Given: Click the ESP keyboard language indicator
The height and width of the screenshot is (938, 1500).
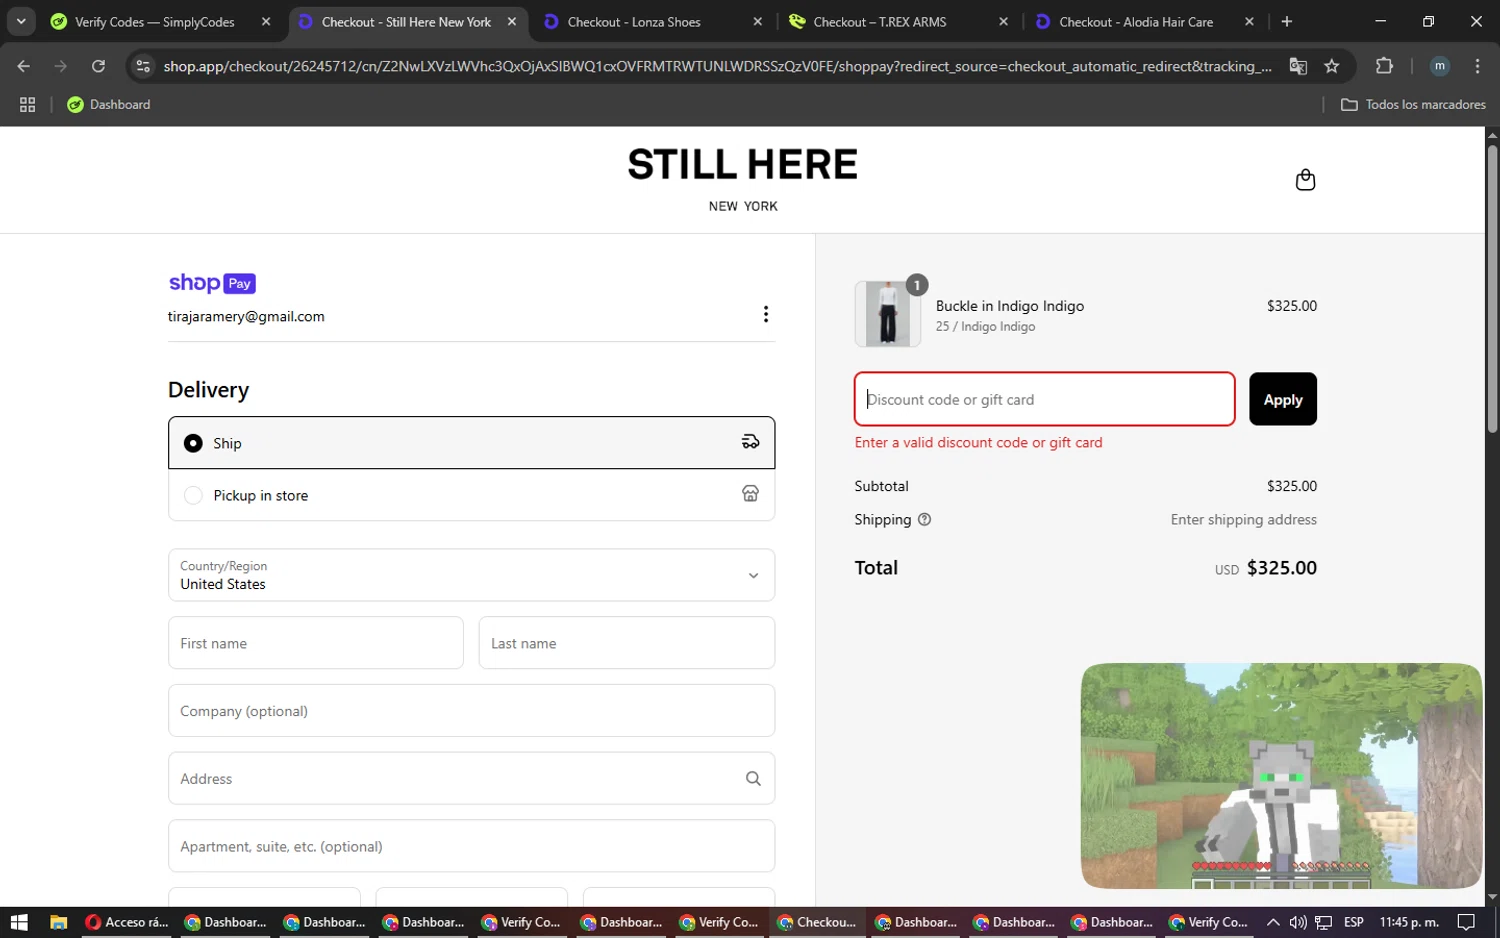Looking at the screenshot, I should (x=1354, y=922).
